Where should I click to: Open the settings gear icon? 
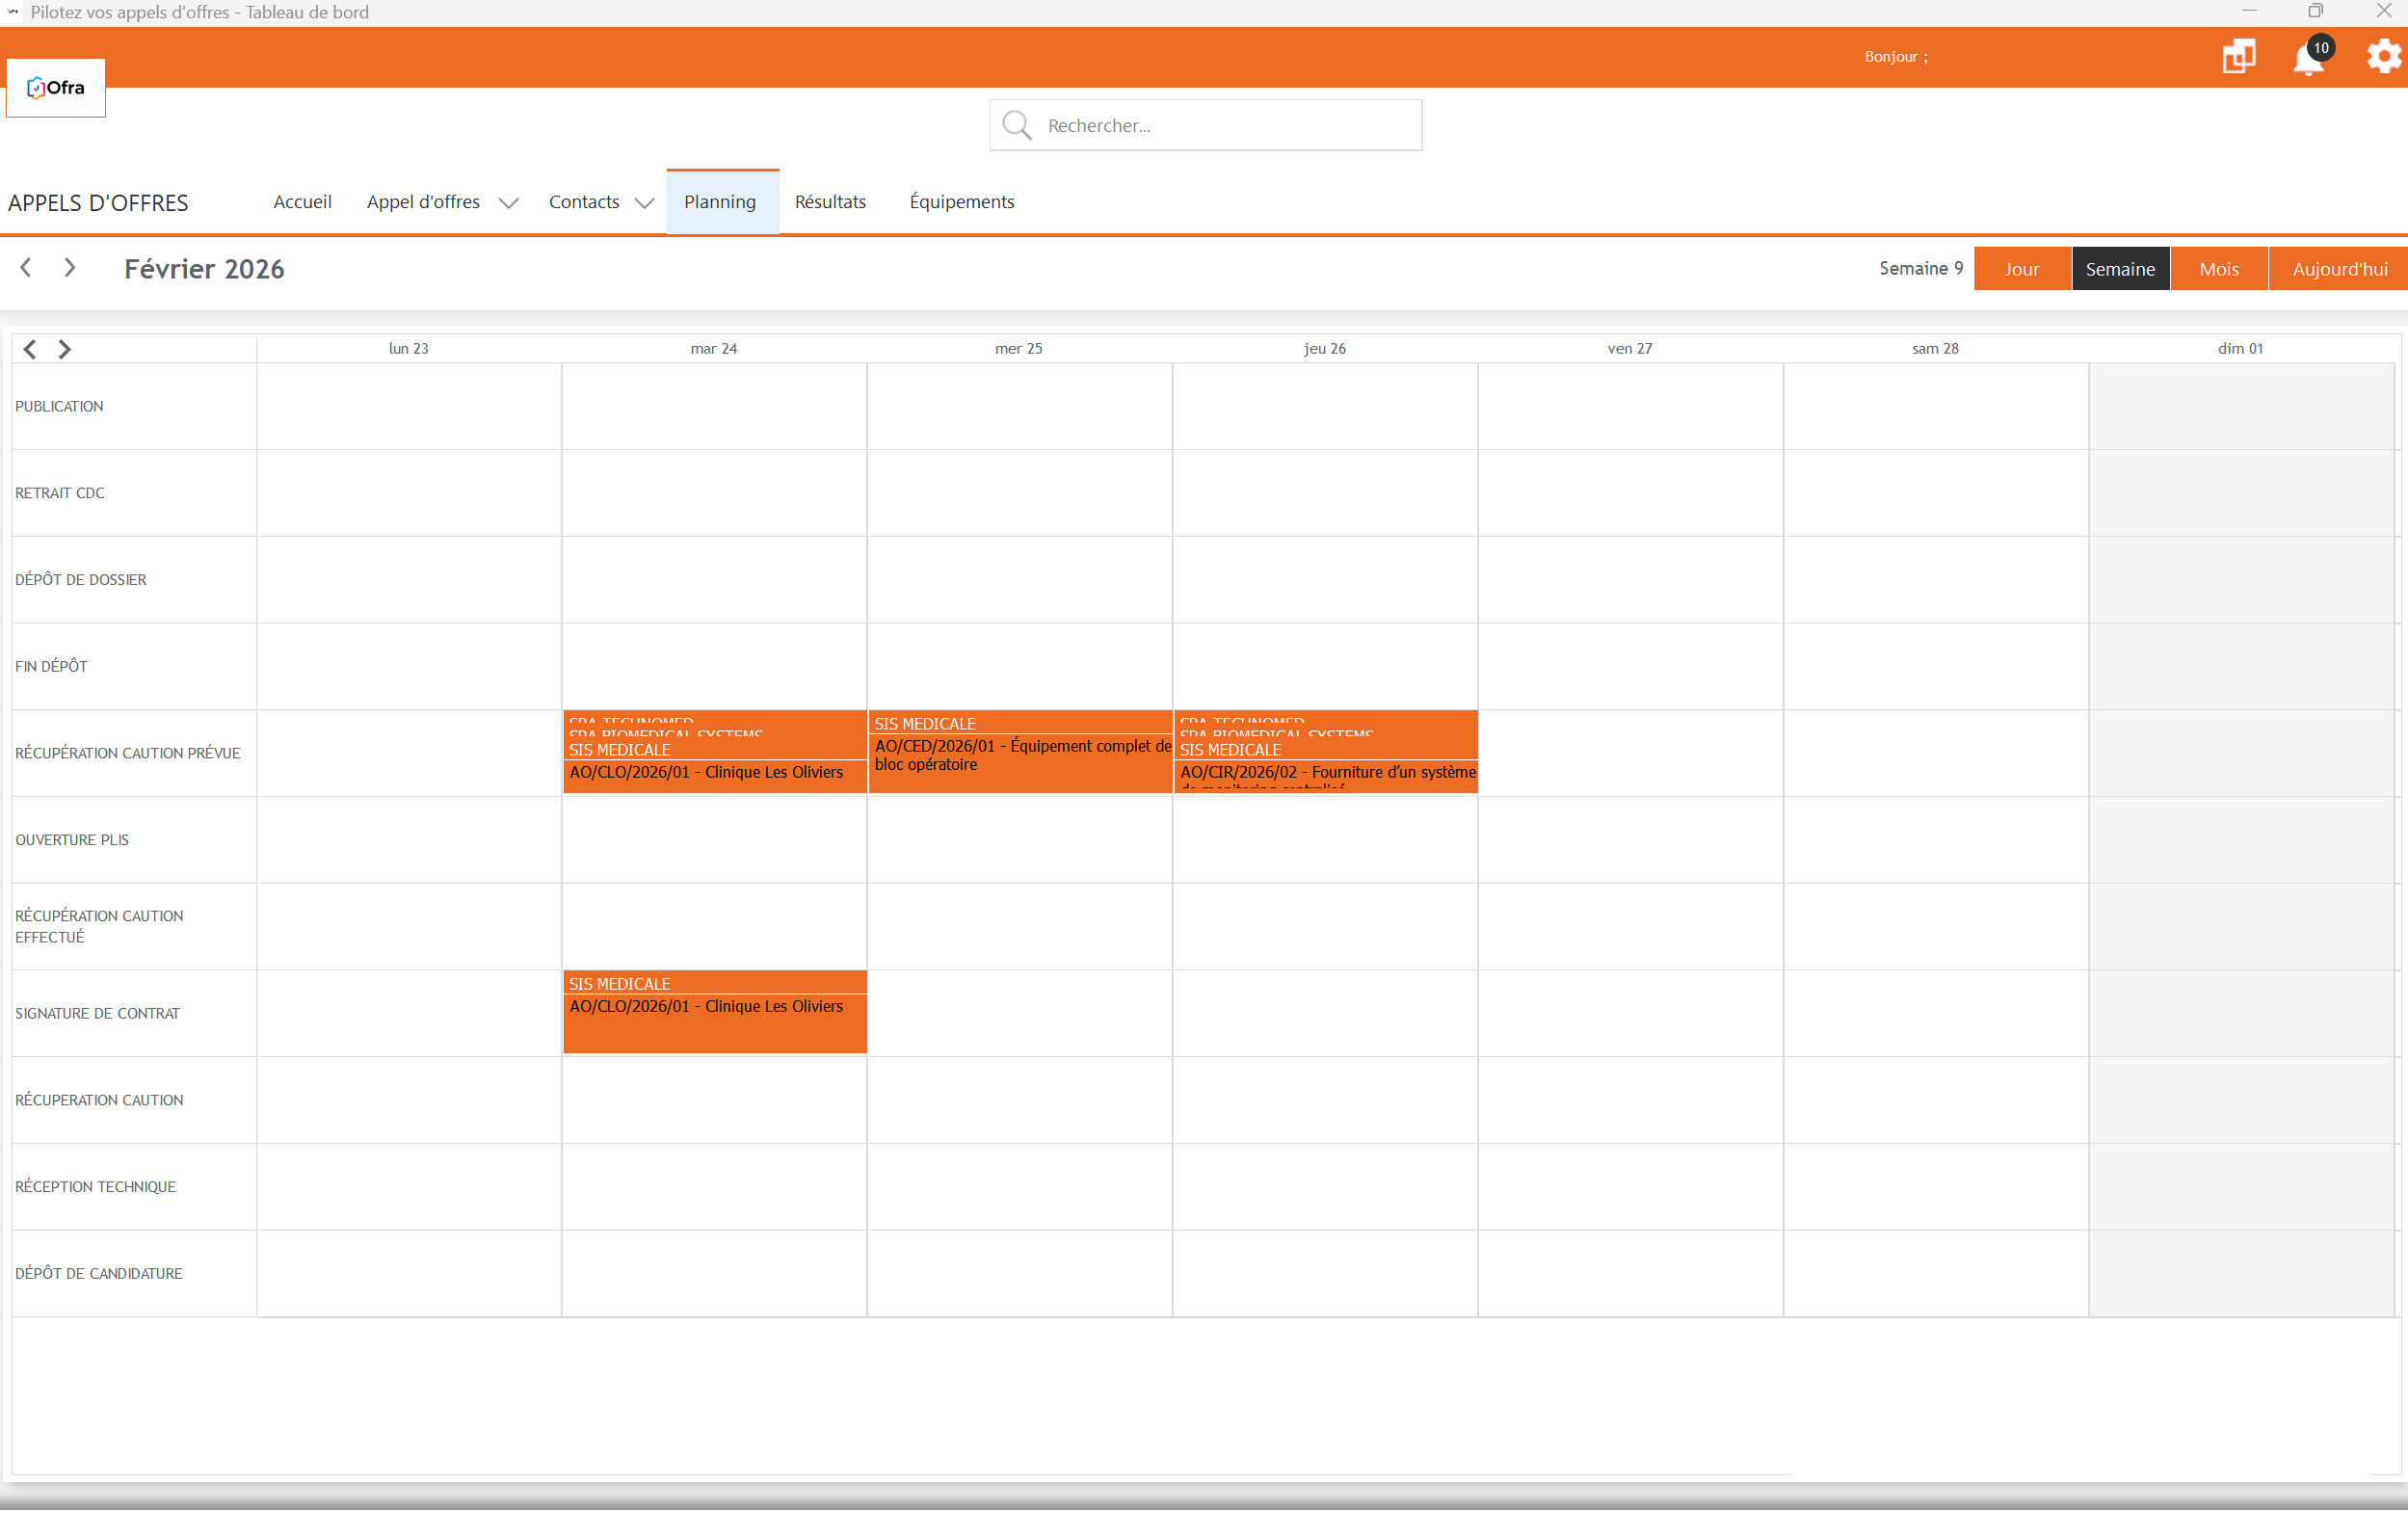(x=2384, y=56)
